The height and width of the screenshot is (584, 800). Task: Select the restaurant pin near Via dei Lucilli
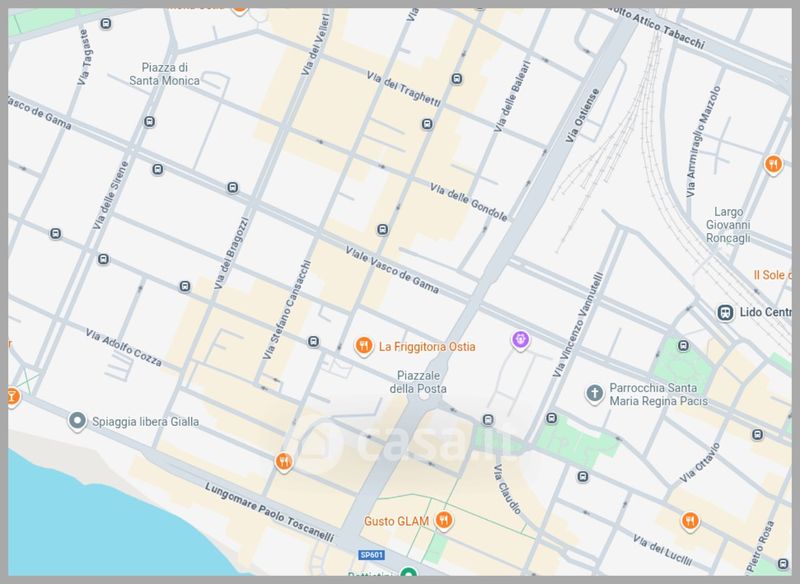(x=689, y=520)
